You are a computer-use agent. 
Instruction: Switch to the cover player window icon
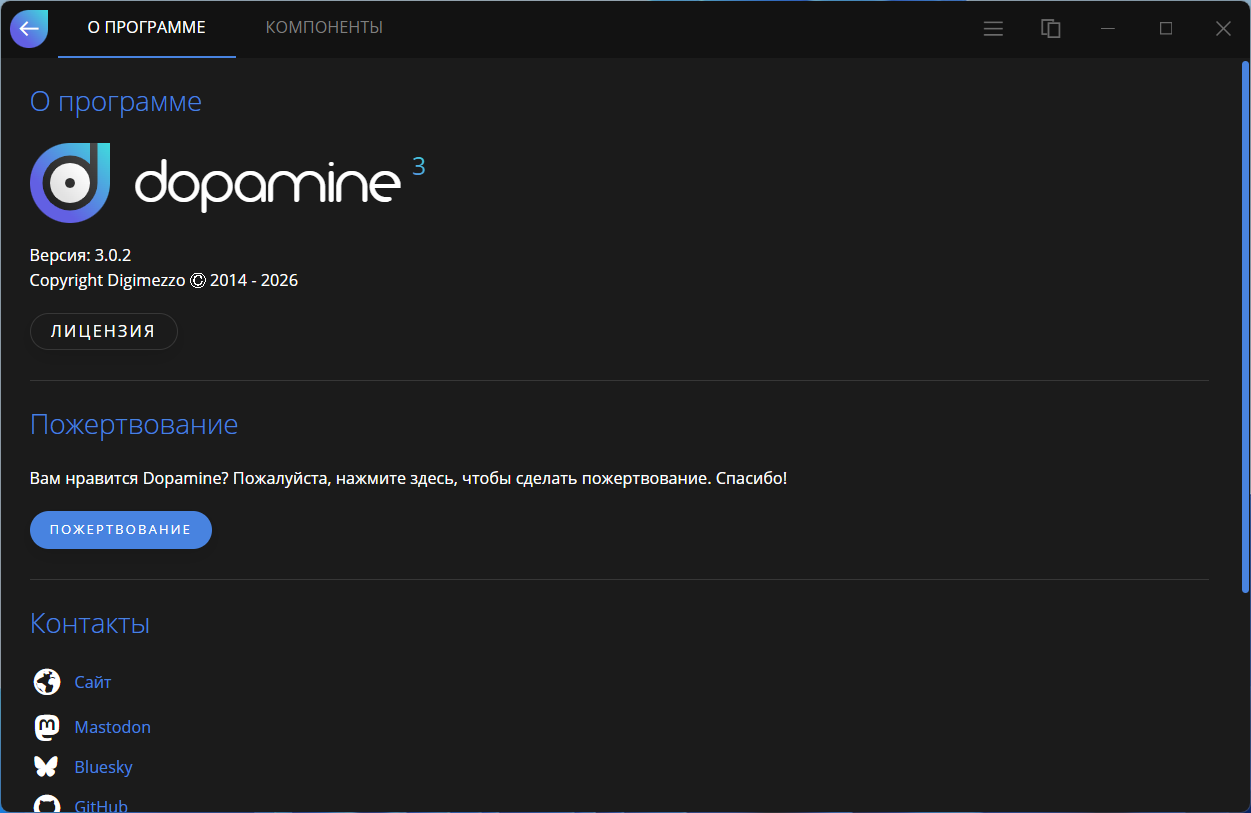tap(1051, 29)
